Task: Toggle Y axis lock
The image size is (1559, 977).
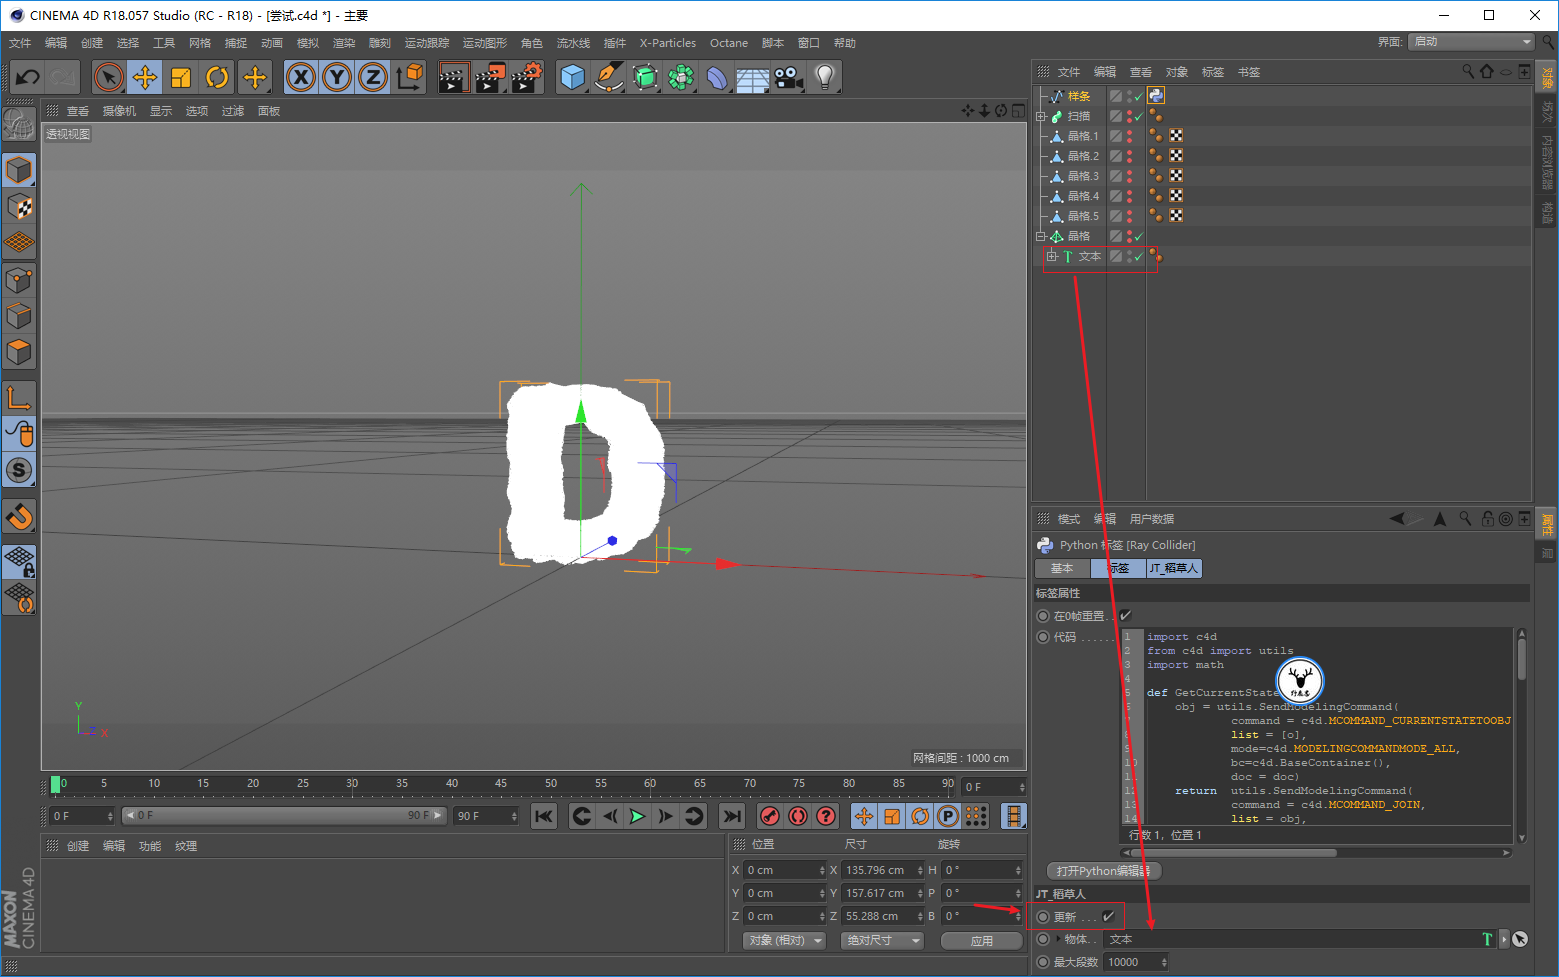Action: click(x=337, y=77)
